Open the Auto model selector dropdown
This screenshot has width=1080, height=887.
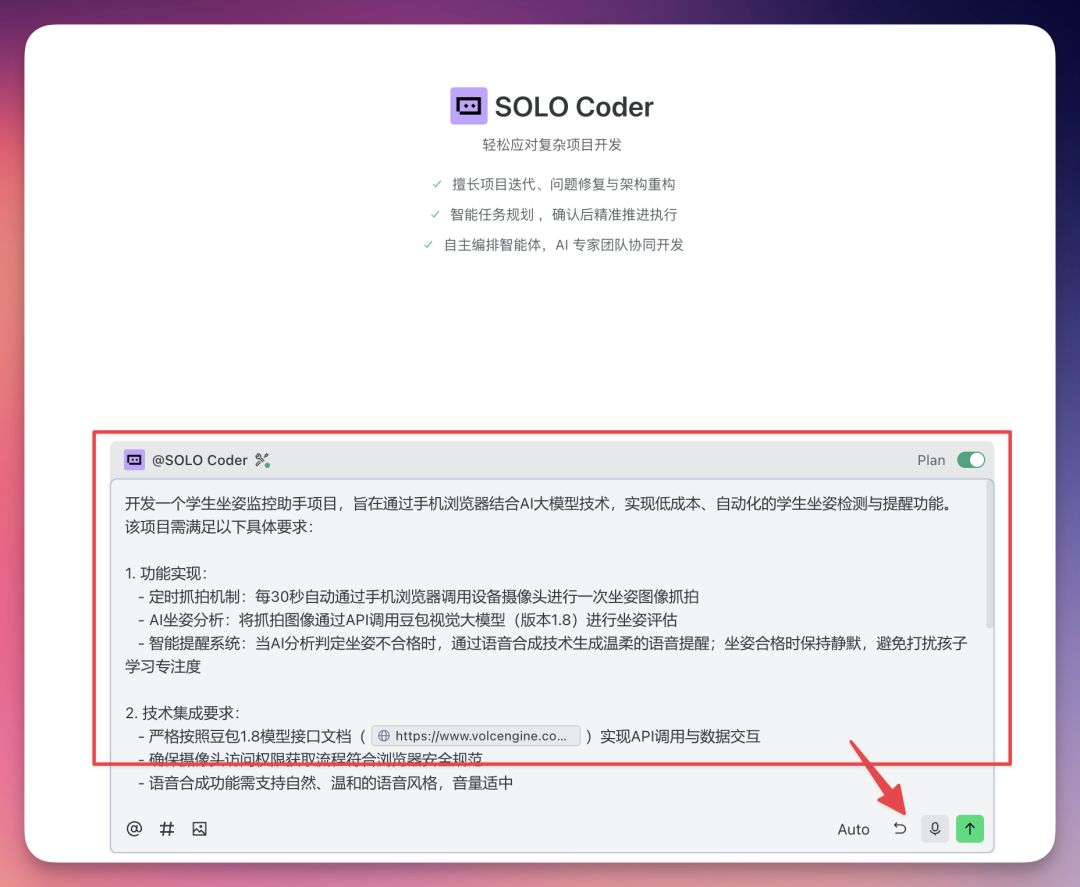853,829
